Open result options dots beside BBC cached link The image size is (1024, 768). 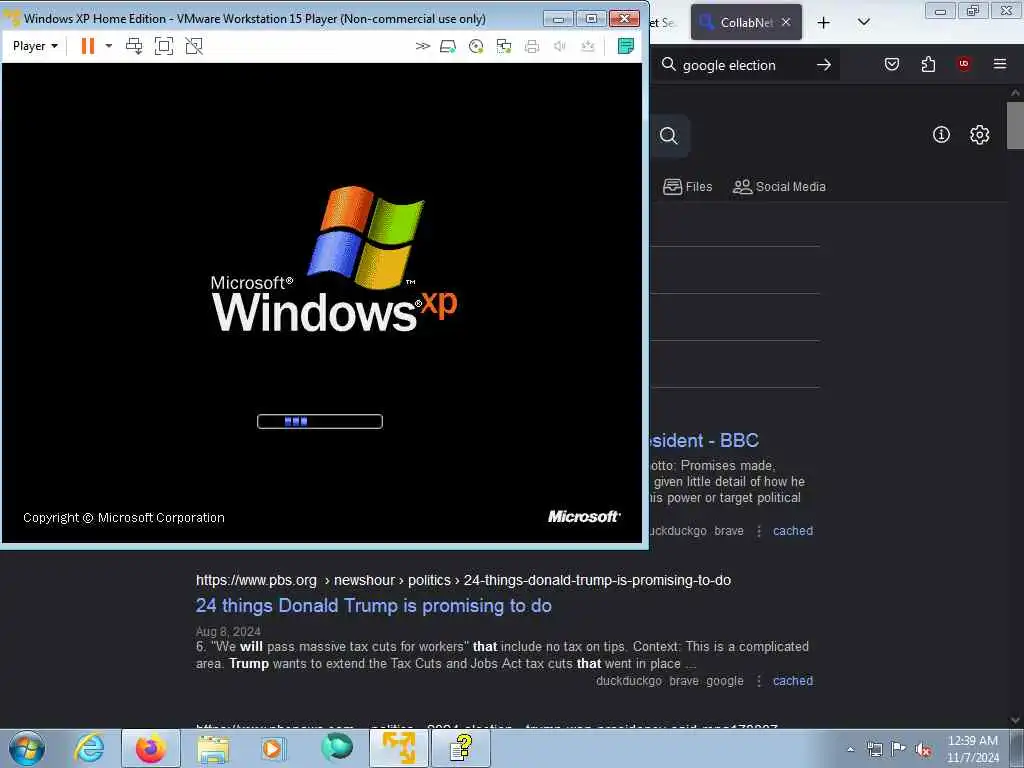[x=759, y=532]
